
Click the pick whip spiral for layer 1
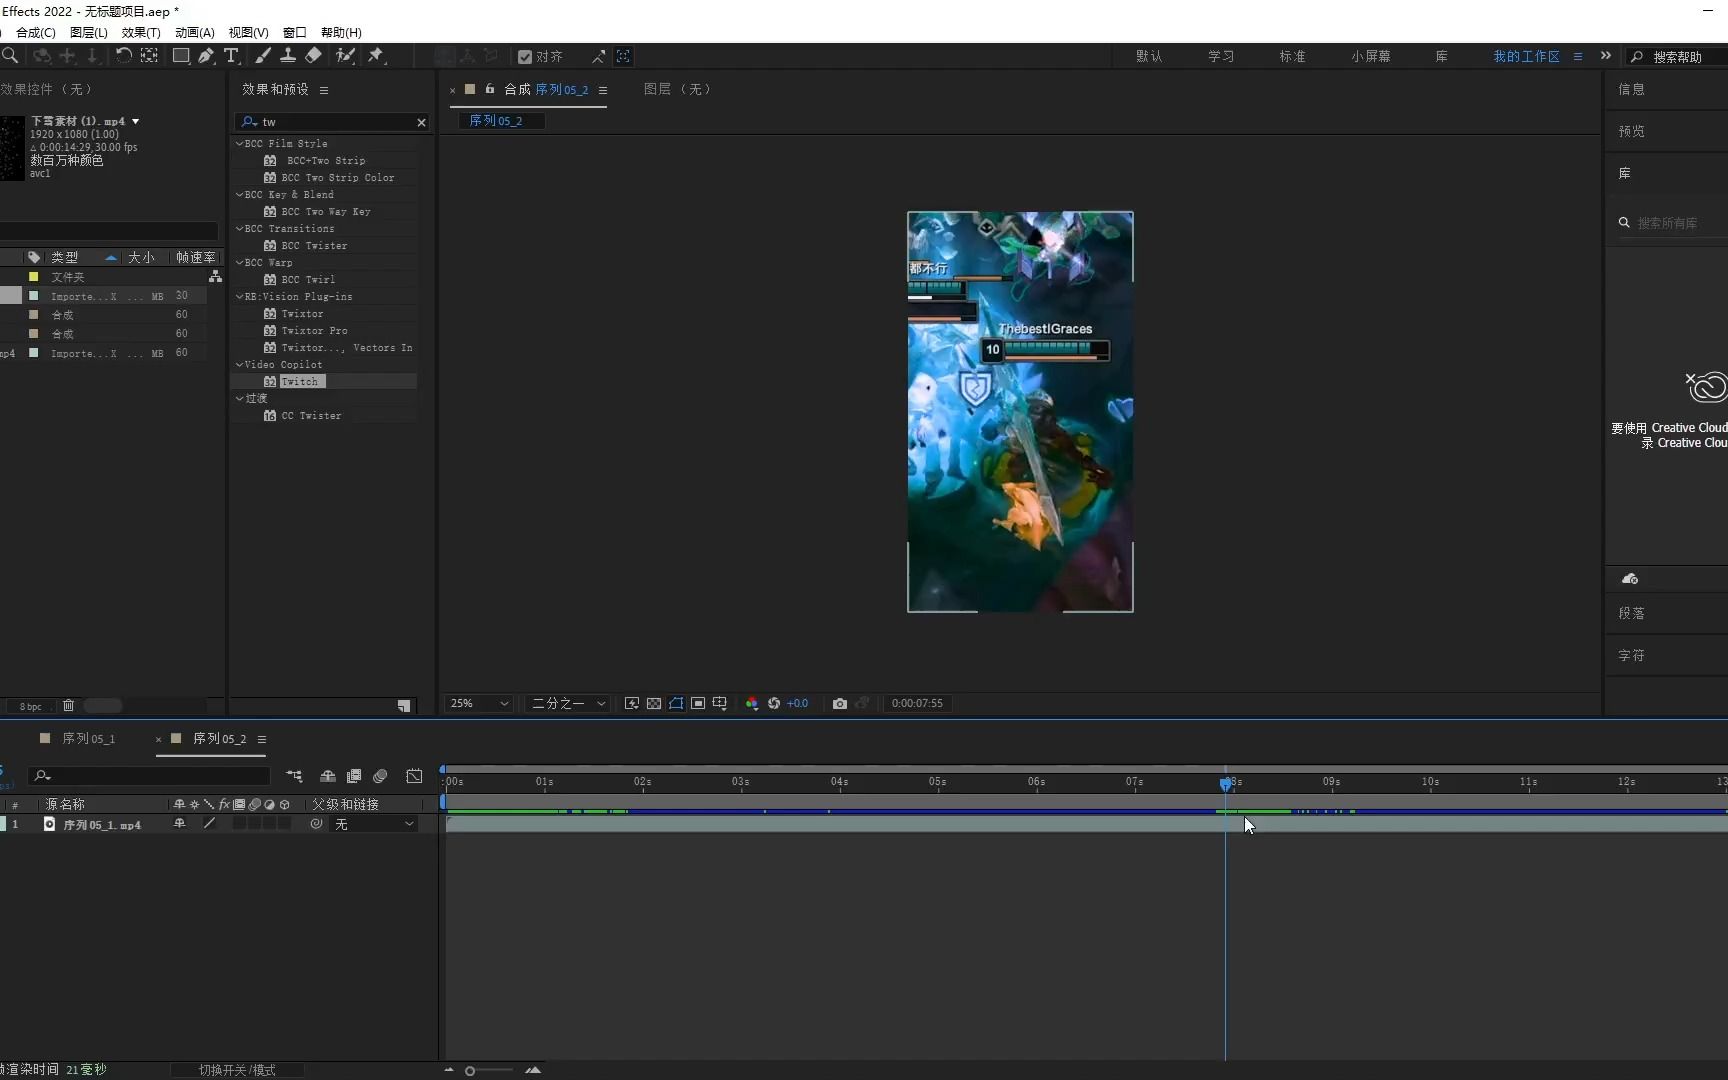pyautogui.click(x=316, y=824)
